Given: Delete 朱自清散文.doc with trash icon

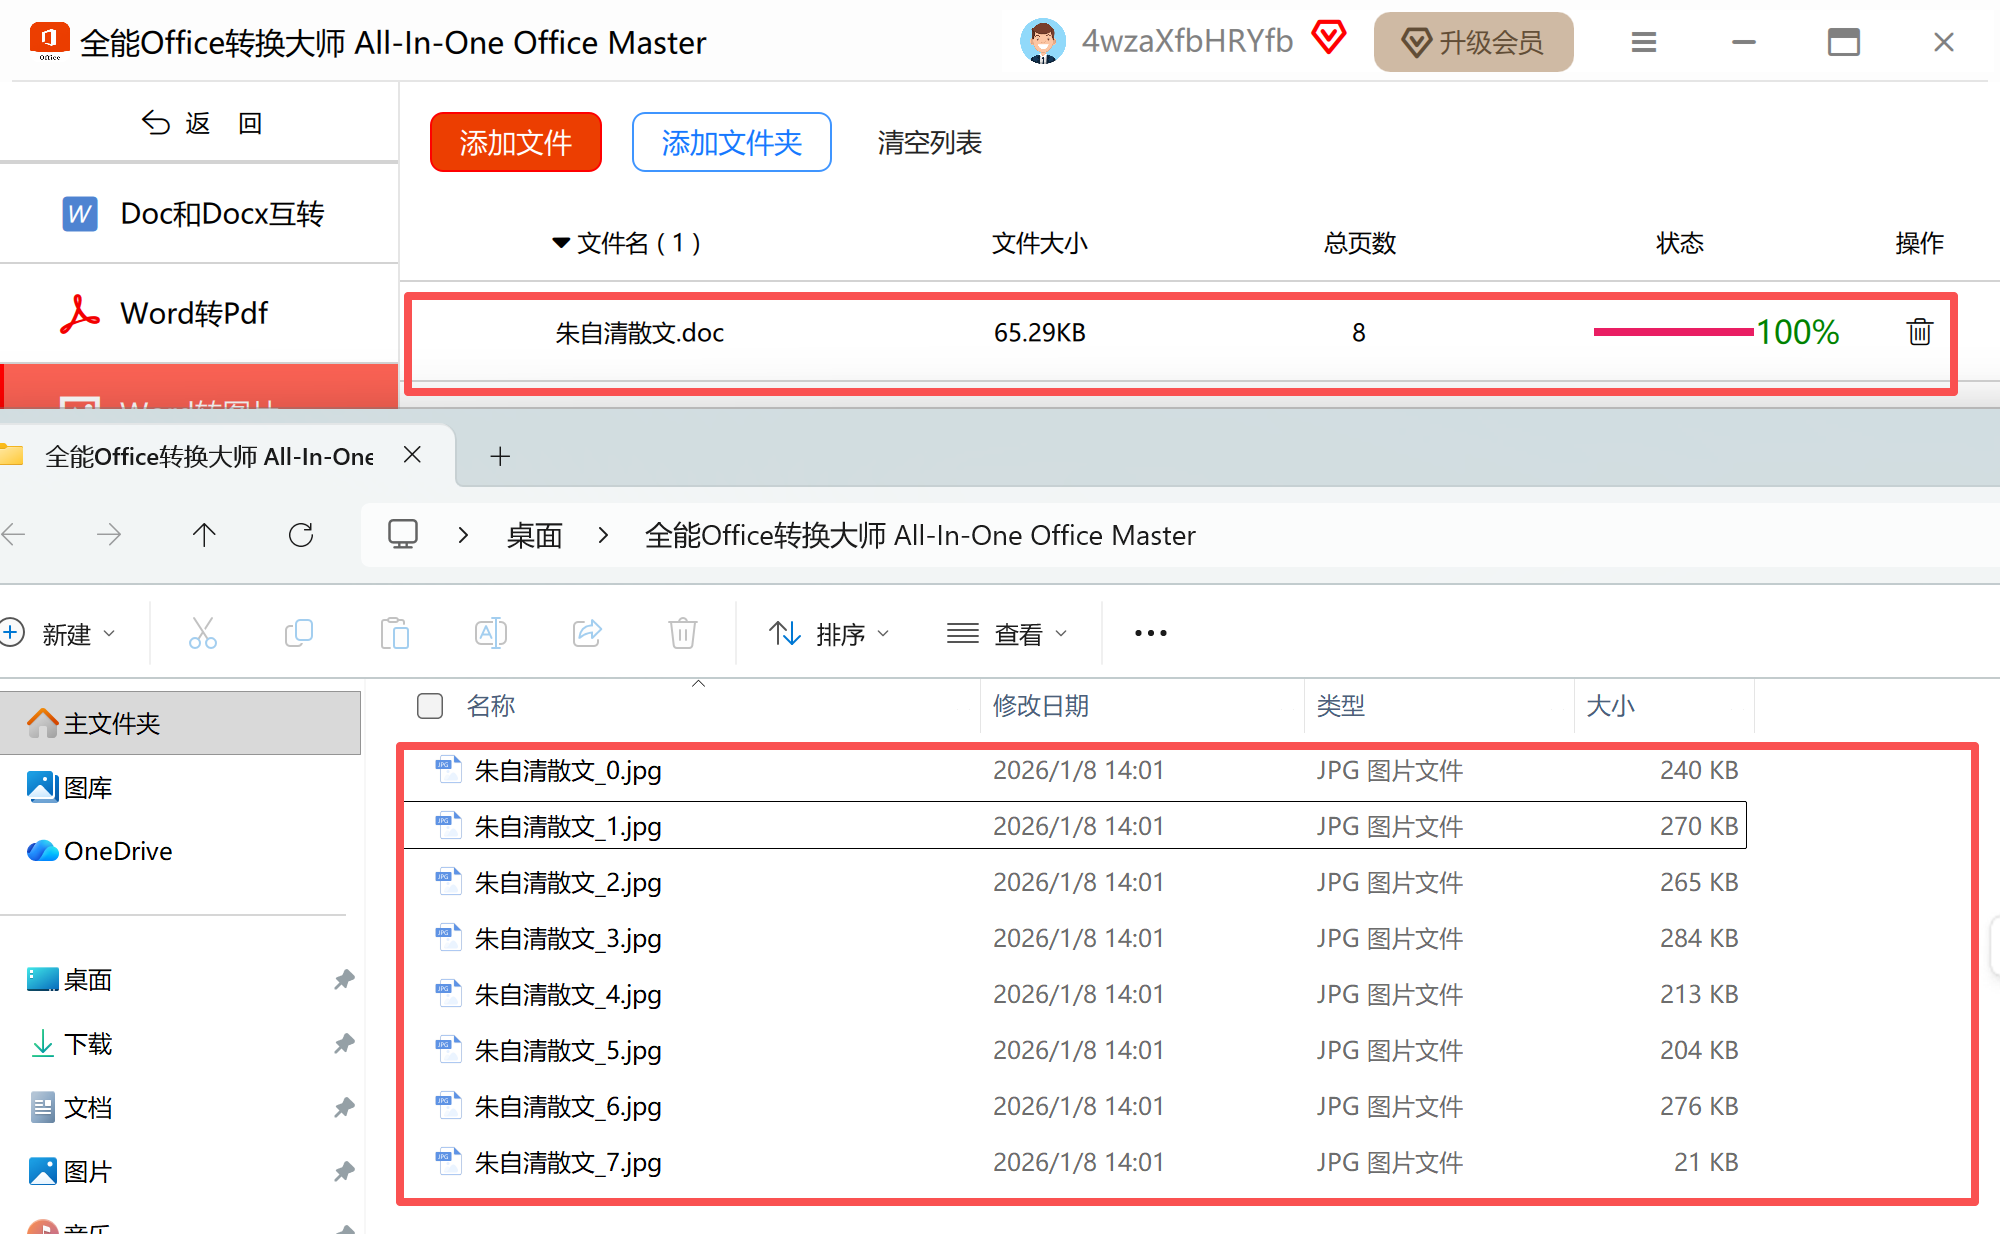Looking at the screenshot, I should click(1918, 332).
